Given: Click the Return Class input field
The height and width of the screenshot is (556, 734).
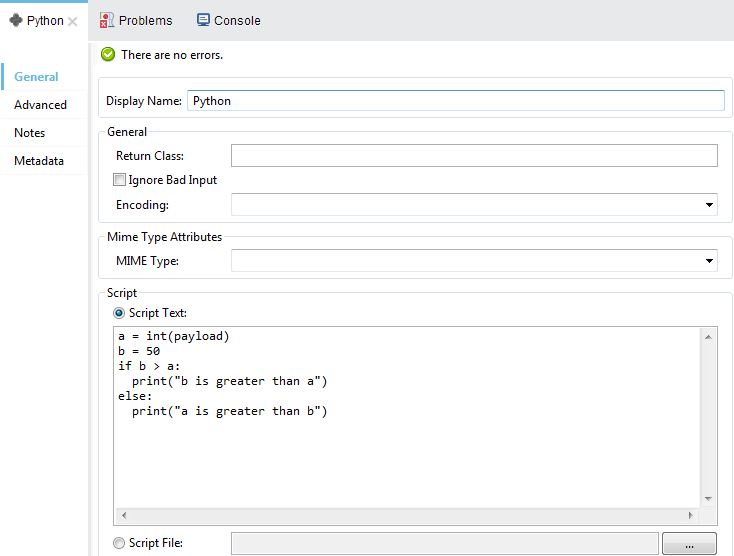Looking at the screenshot, I should (474, 155).
